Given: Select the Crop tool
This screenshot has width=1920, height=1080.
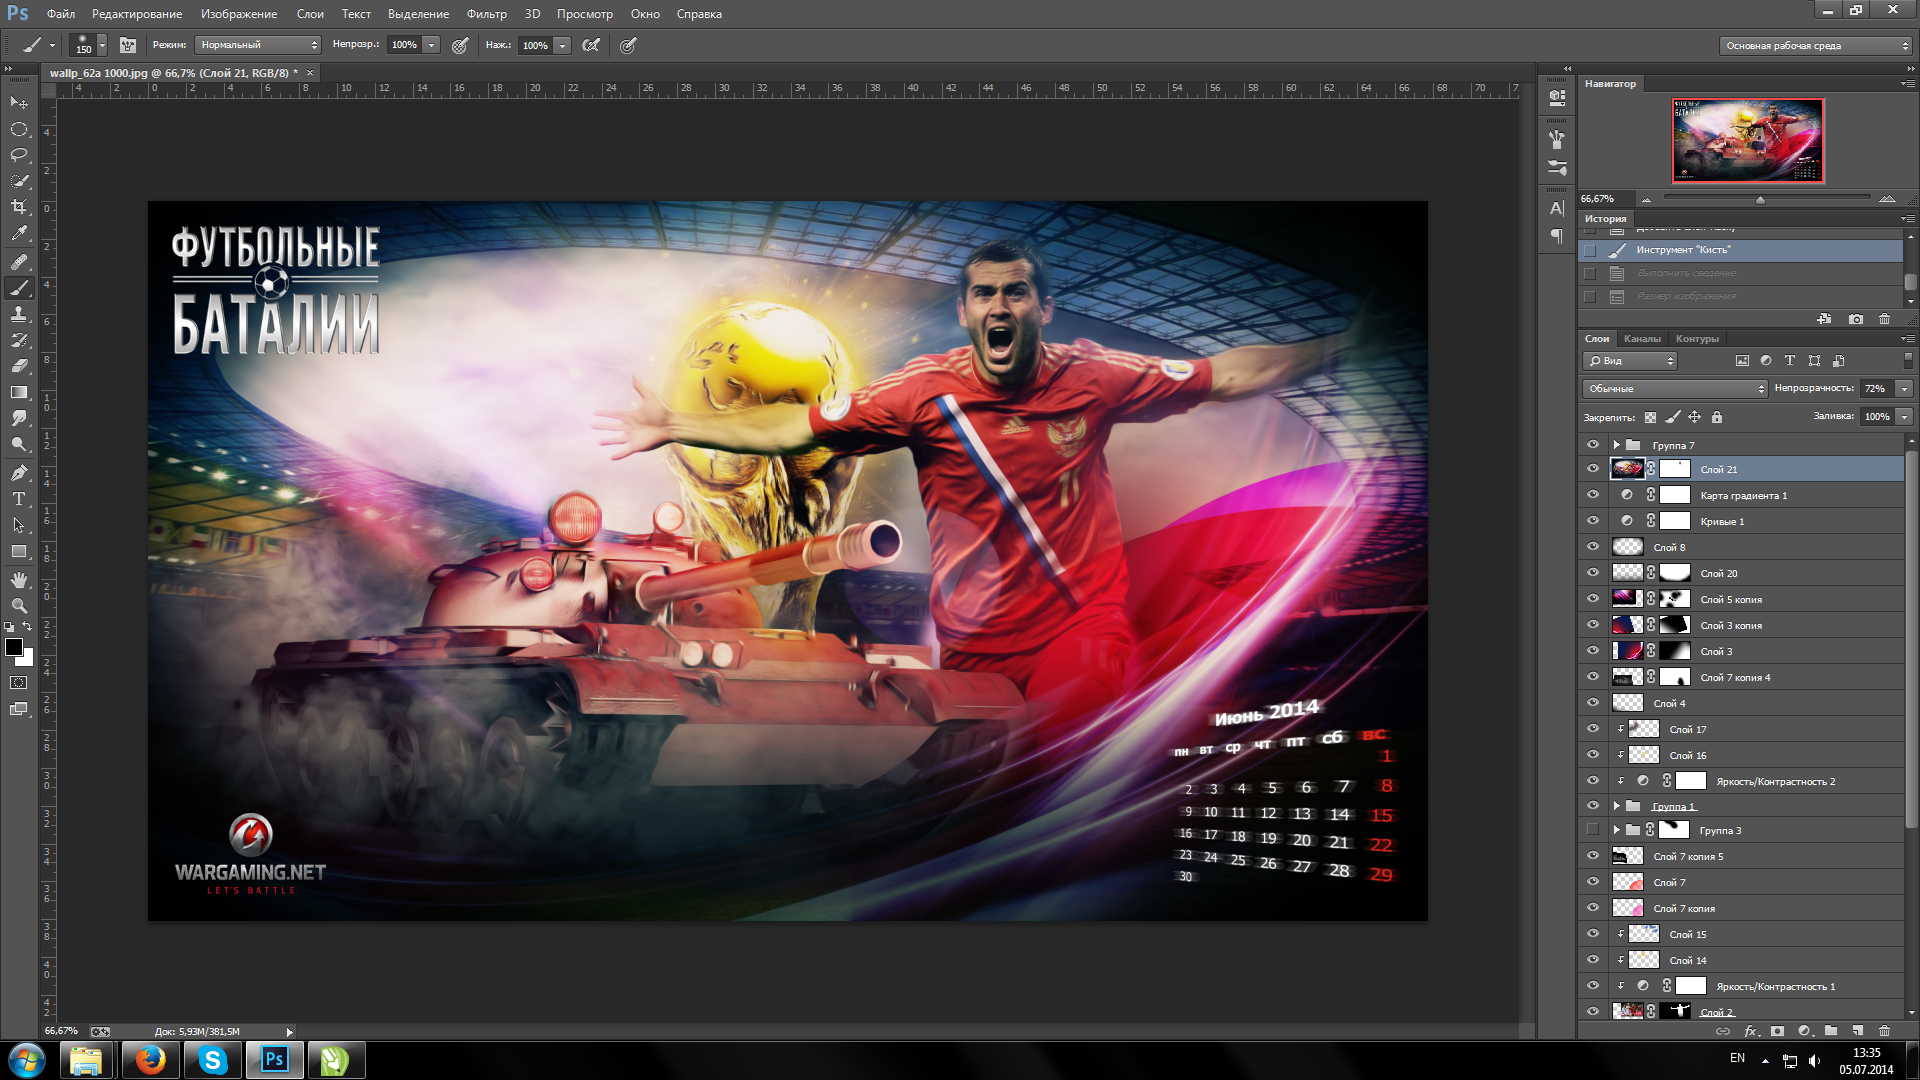Looking at the screenshot, I should click(19, 207).
